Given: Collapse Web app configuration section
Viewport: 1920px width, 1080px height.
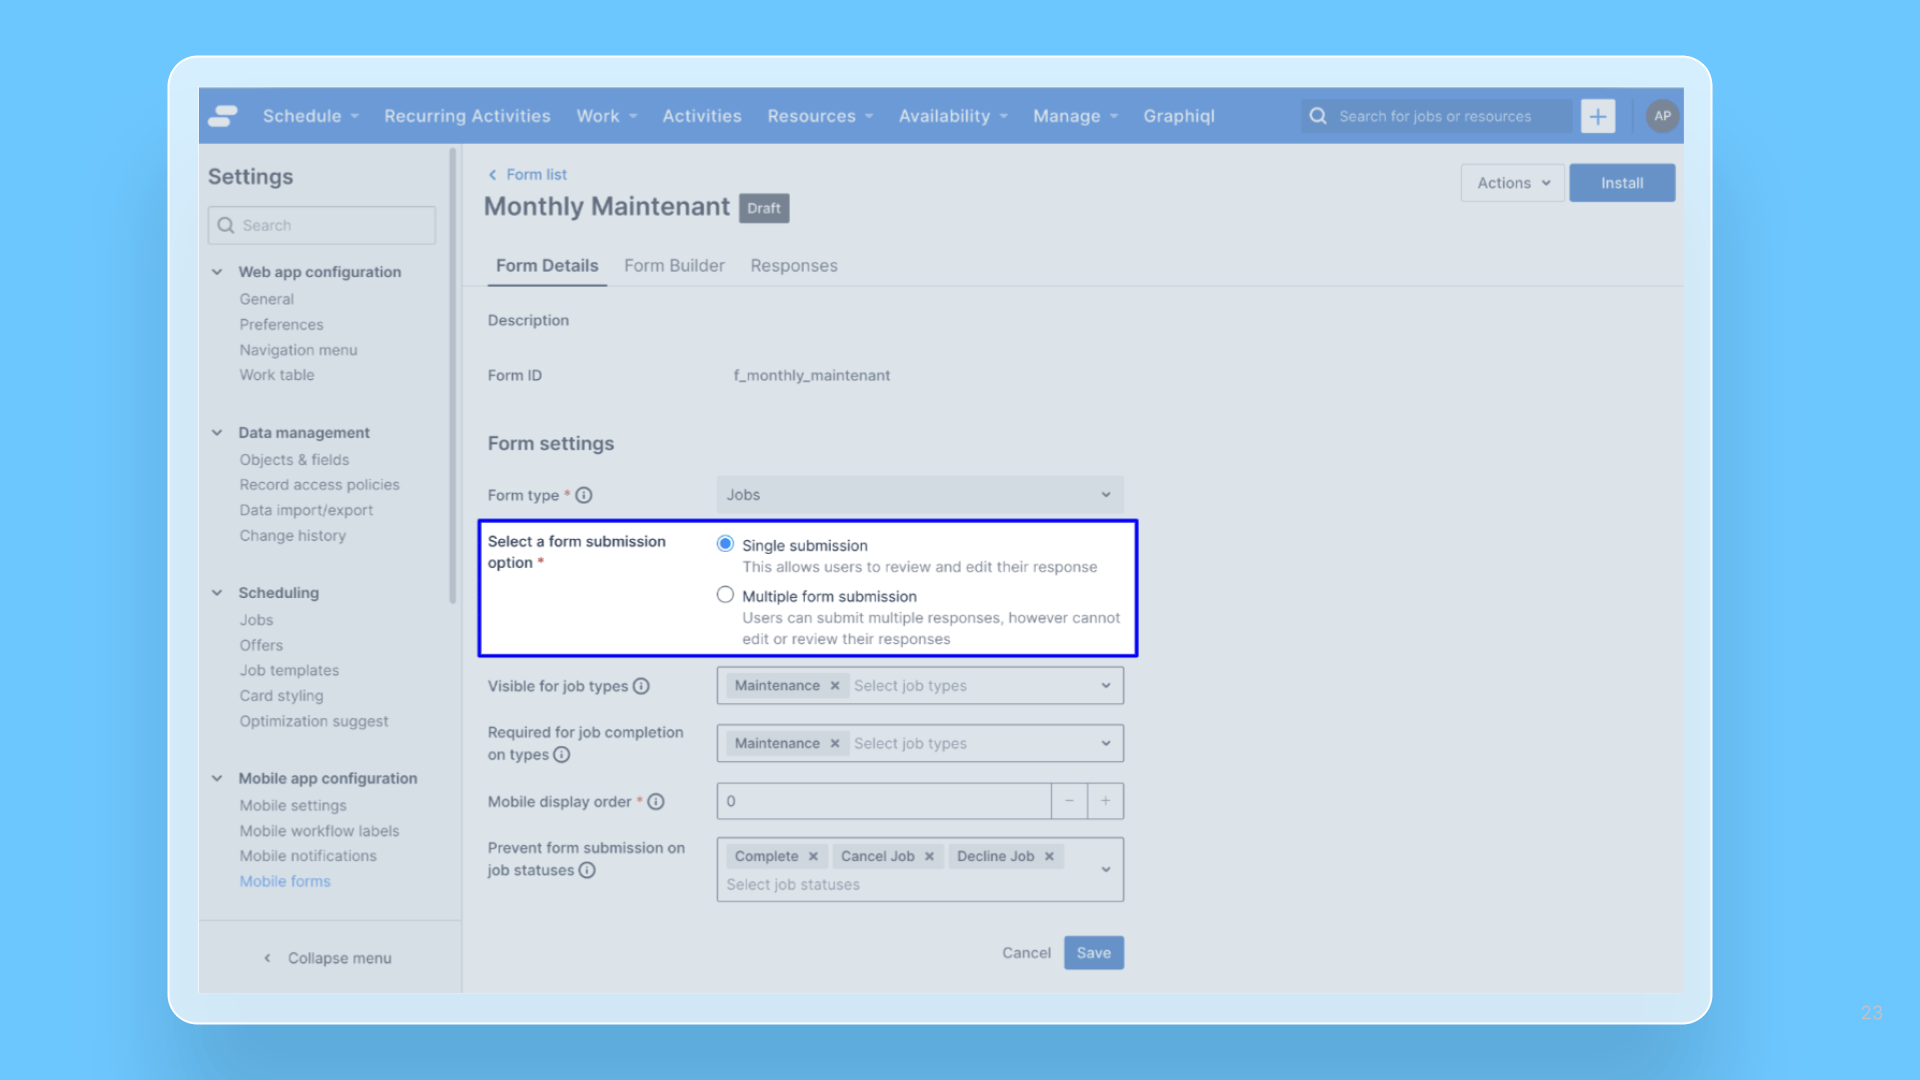Looking at the screenshot, I should pyautogui.click(x=217, y=272).
